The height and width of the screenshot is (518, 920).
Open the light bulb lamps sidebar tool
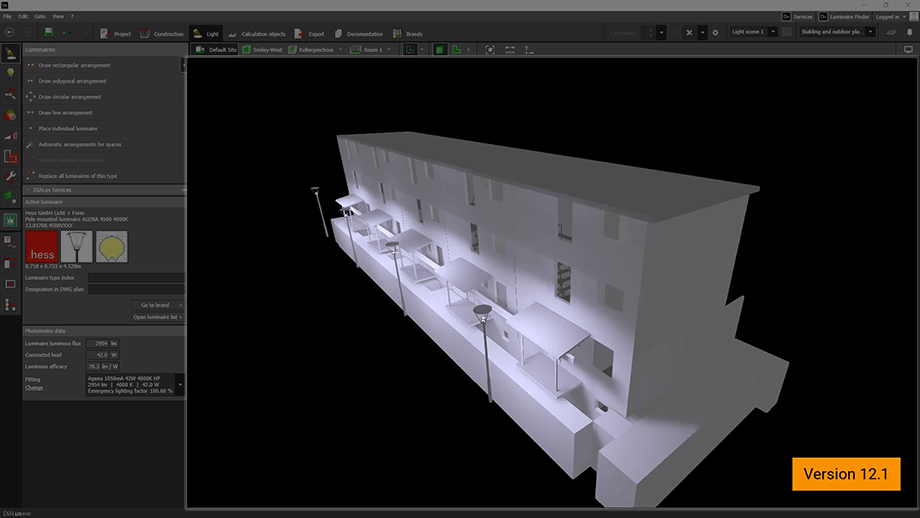point(10,73)
